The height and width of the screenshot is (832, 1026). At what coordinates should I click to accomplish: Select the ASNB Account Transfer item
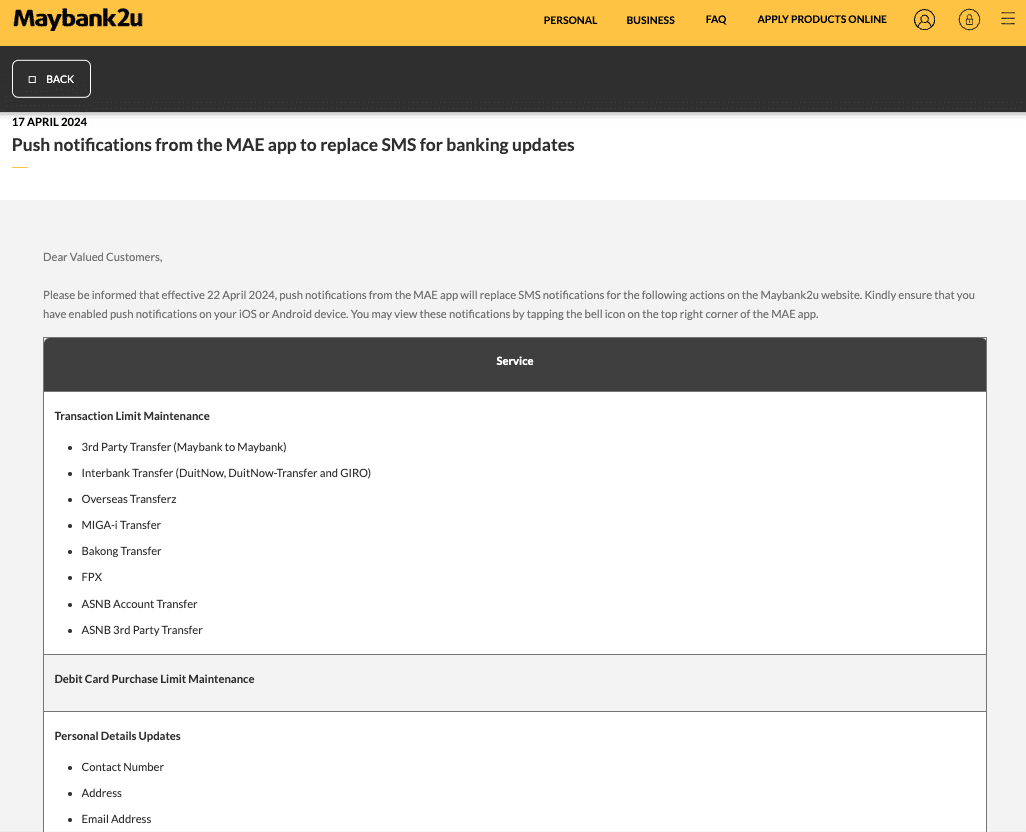(x=139, y=604)
